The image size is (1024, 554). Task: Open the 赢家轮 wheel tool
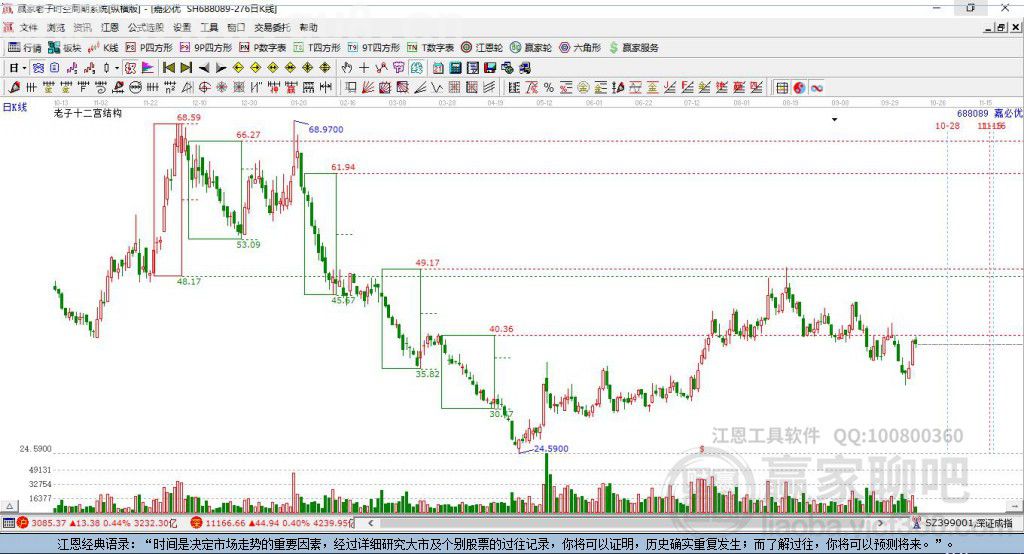[531, 48]
